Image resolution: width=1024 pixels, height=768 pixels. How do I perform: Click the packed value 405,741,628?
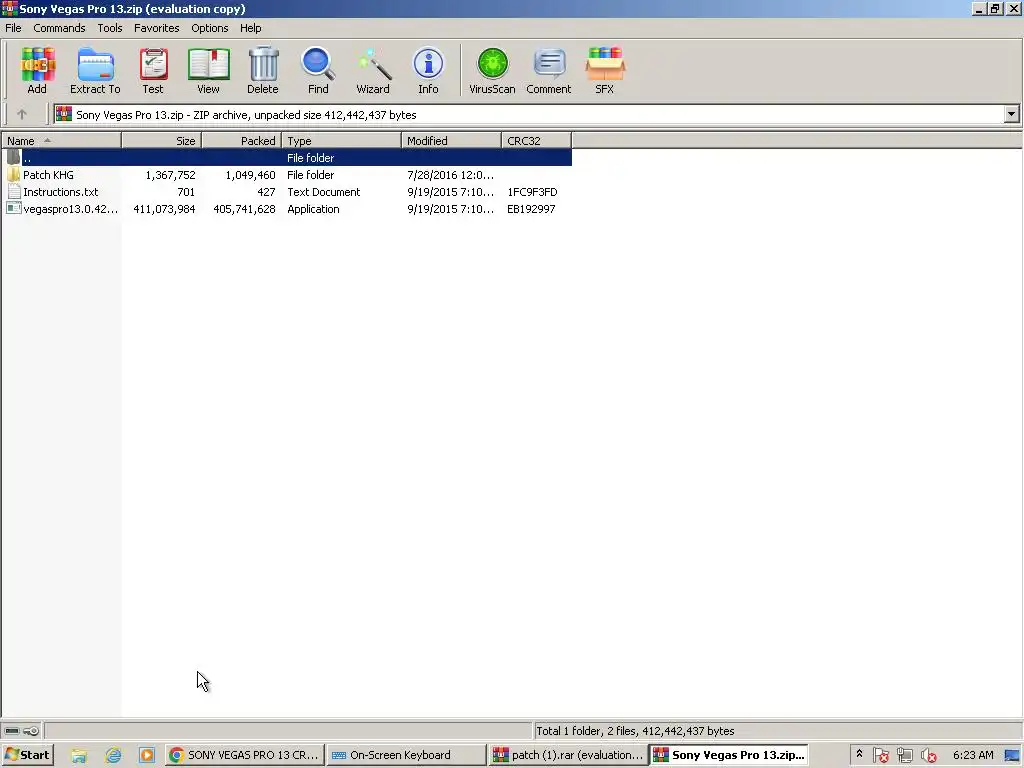(244, 208)
